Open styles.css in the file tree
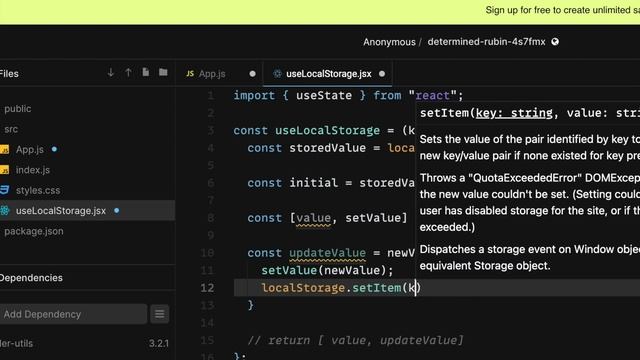This screenshot has height=360, width=640. pos(38,190)
